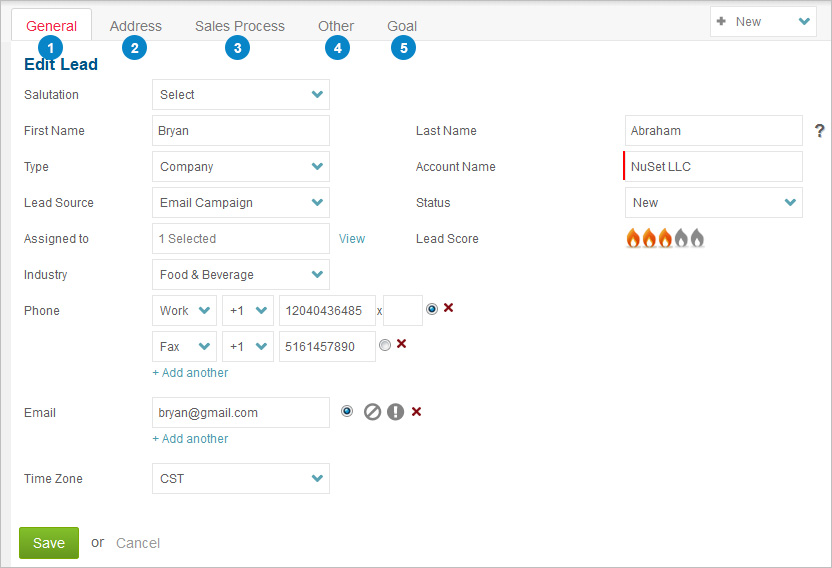Click the Account Name field with NuSet LLC
The image size is (832, 568).
coord(714,167)
